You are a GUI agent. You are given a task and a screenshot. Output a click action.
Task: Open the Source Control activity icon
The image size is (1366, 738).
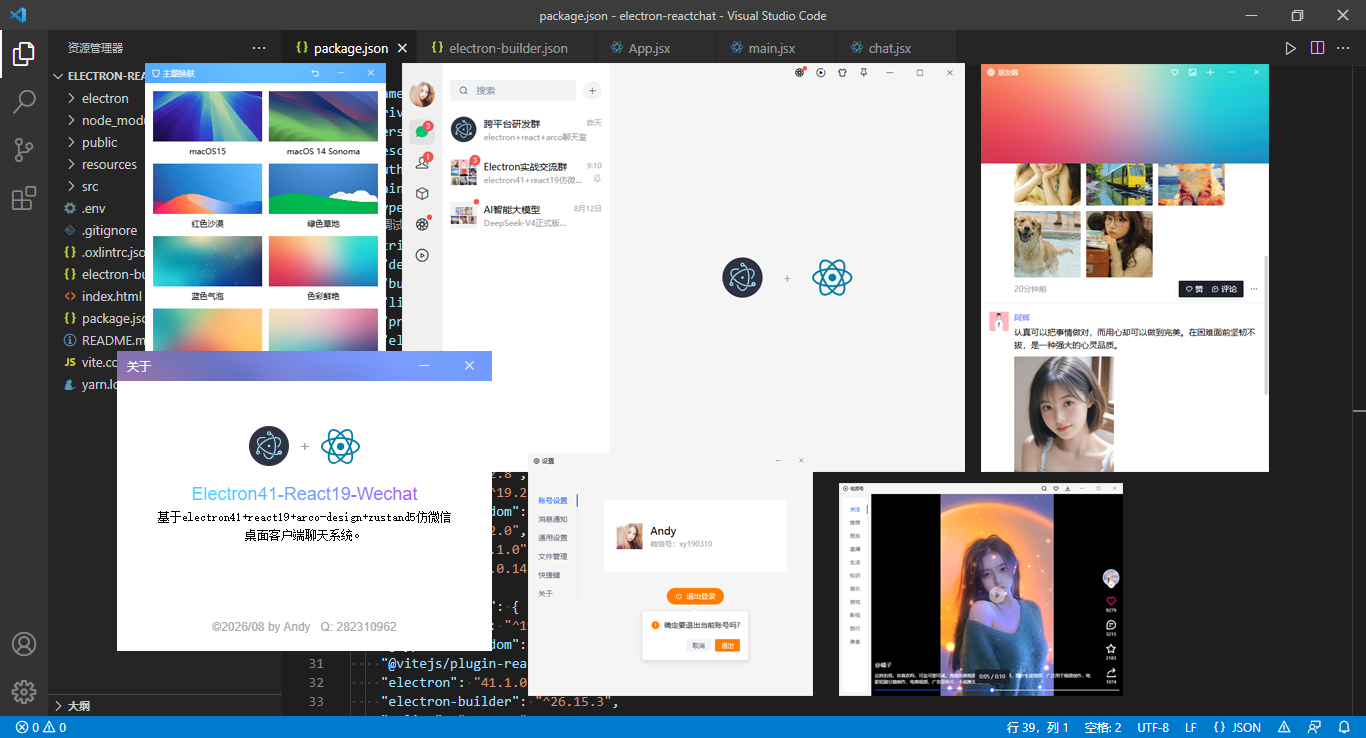pyautogui.click(x=24, y=150)
